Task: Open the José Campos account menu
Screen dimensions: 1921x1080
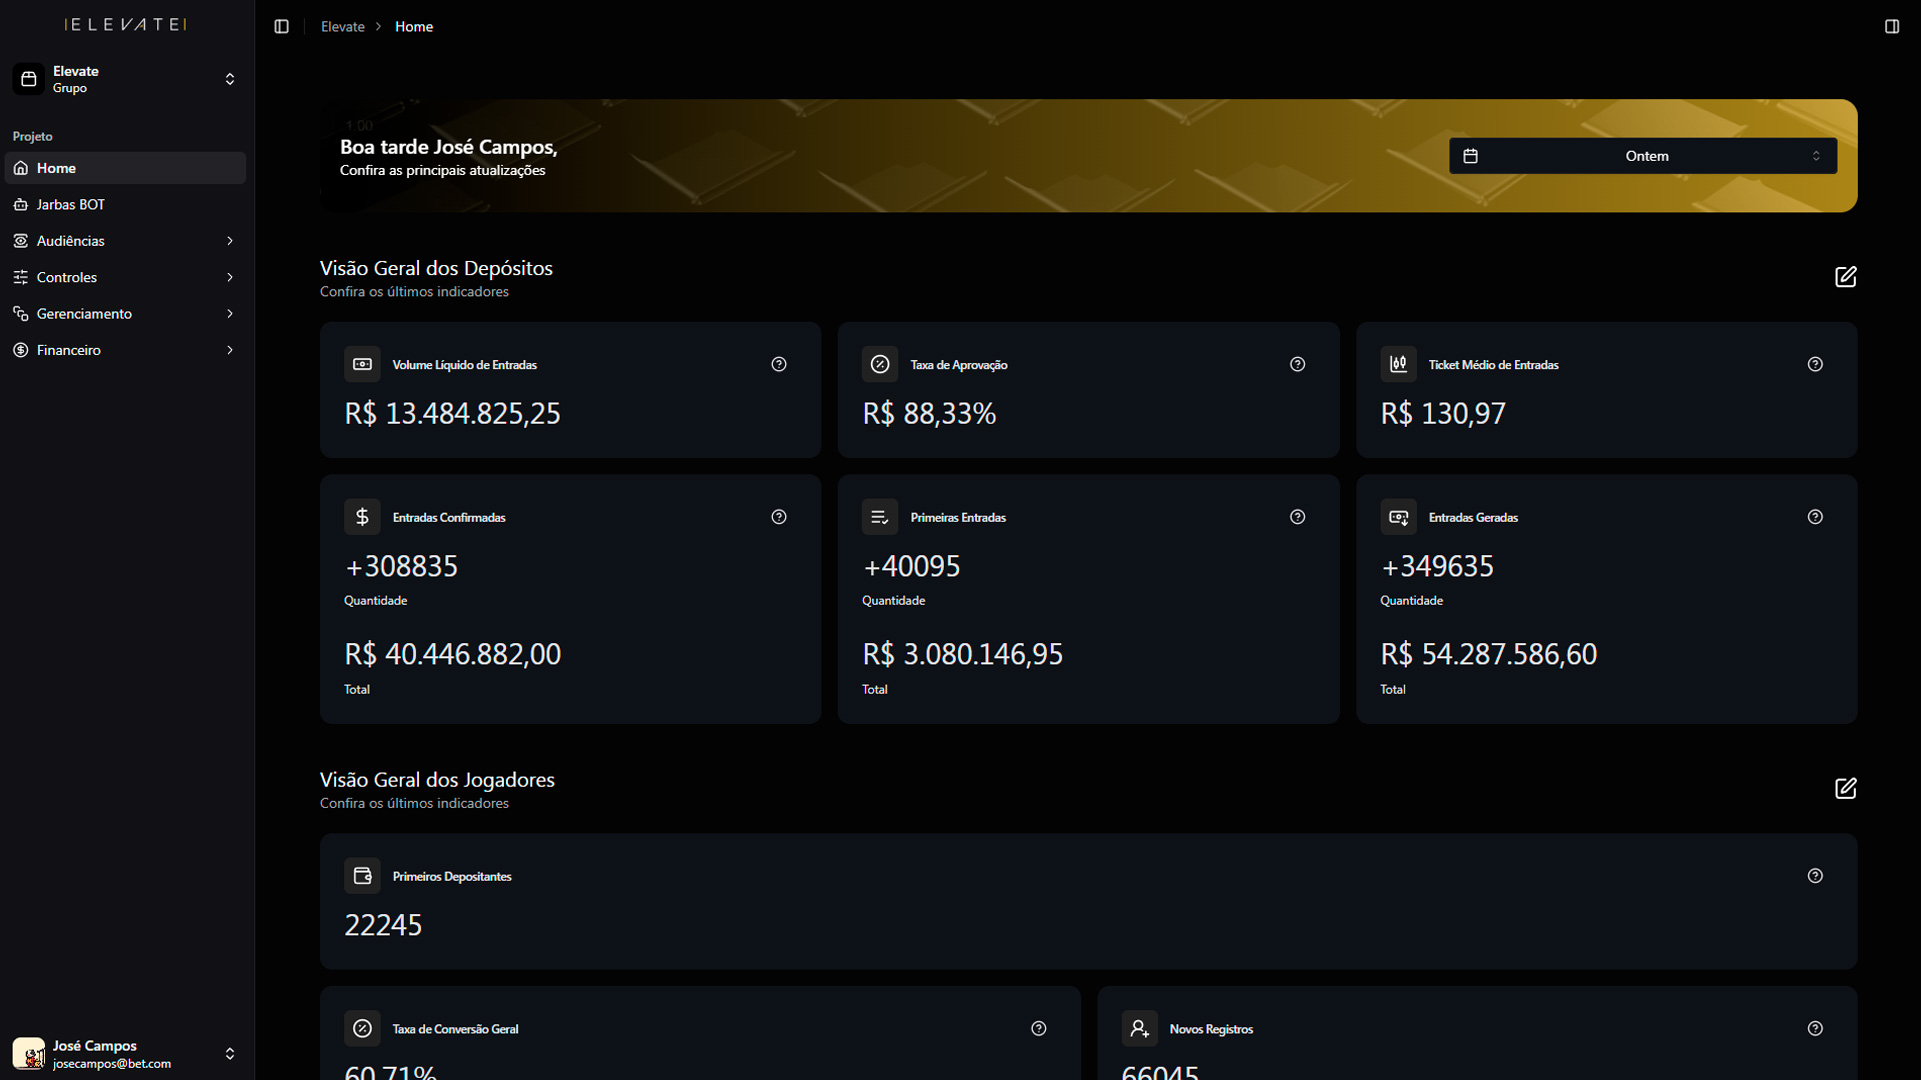Action: click(x=125, y=1054)
